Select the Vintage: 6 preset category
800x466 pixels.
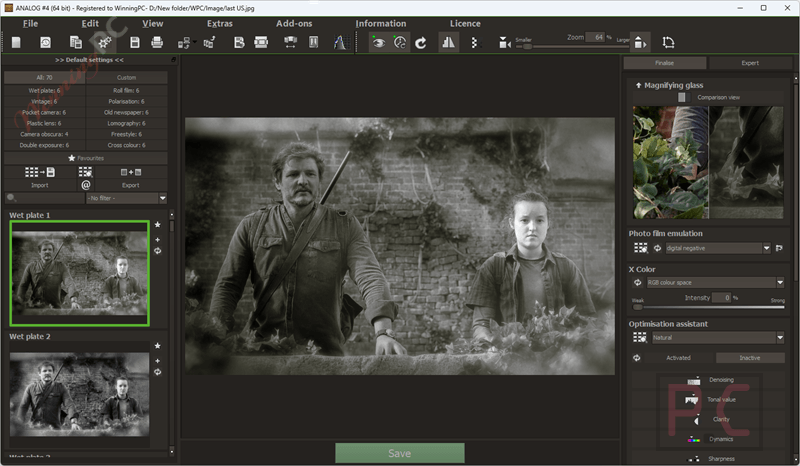(44, 101)
